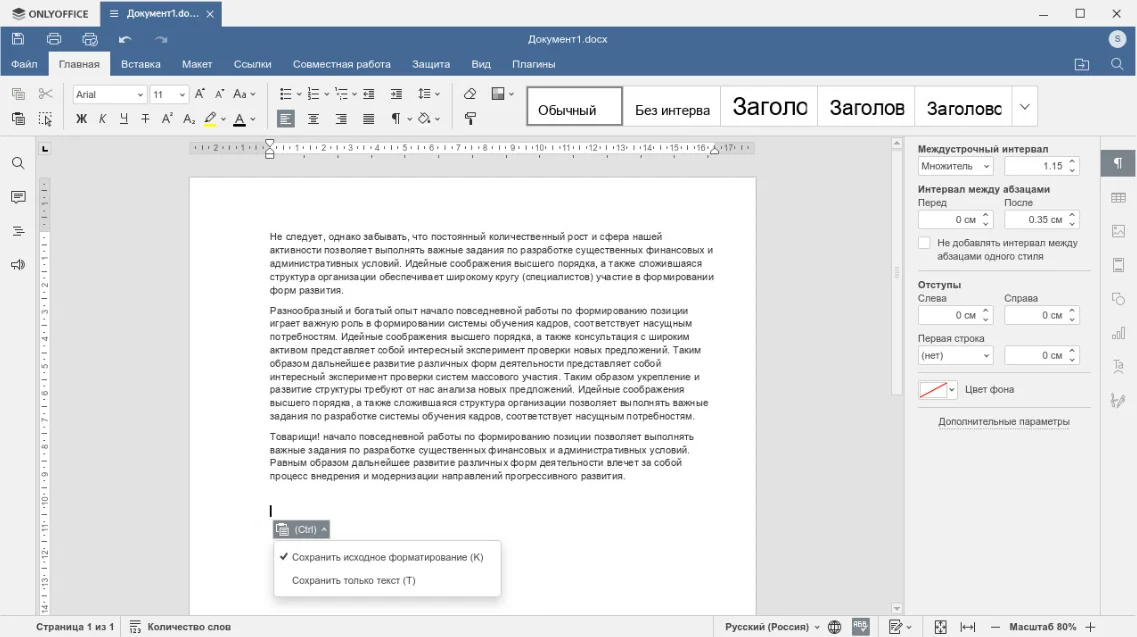Toggle nonprinting characters pilcrow icon
1137x637 pixels.
click(x=397, y=119)
